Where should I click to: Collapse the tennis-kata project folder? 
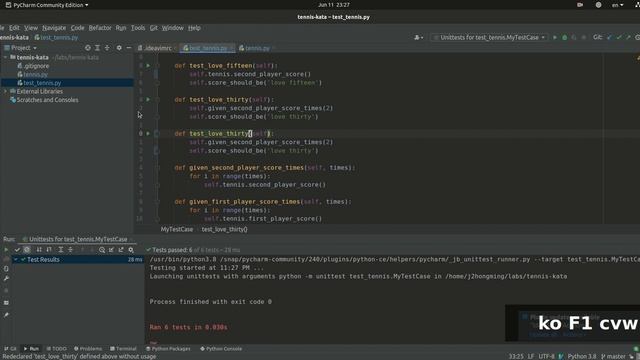point(6,57)
